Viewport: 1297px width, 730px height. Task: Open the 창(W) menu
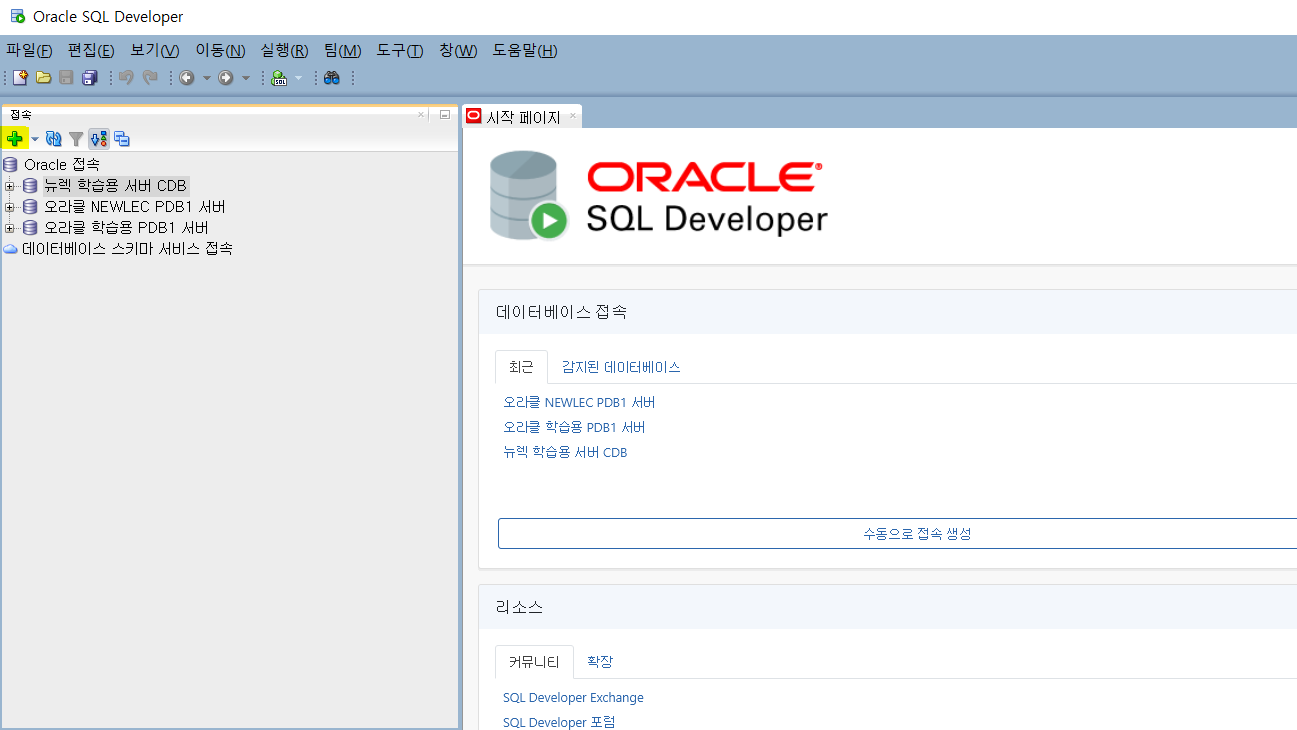tap(458, 51)
